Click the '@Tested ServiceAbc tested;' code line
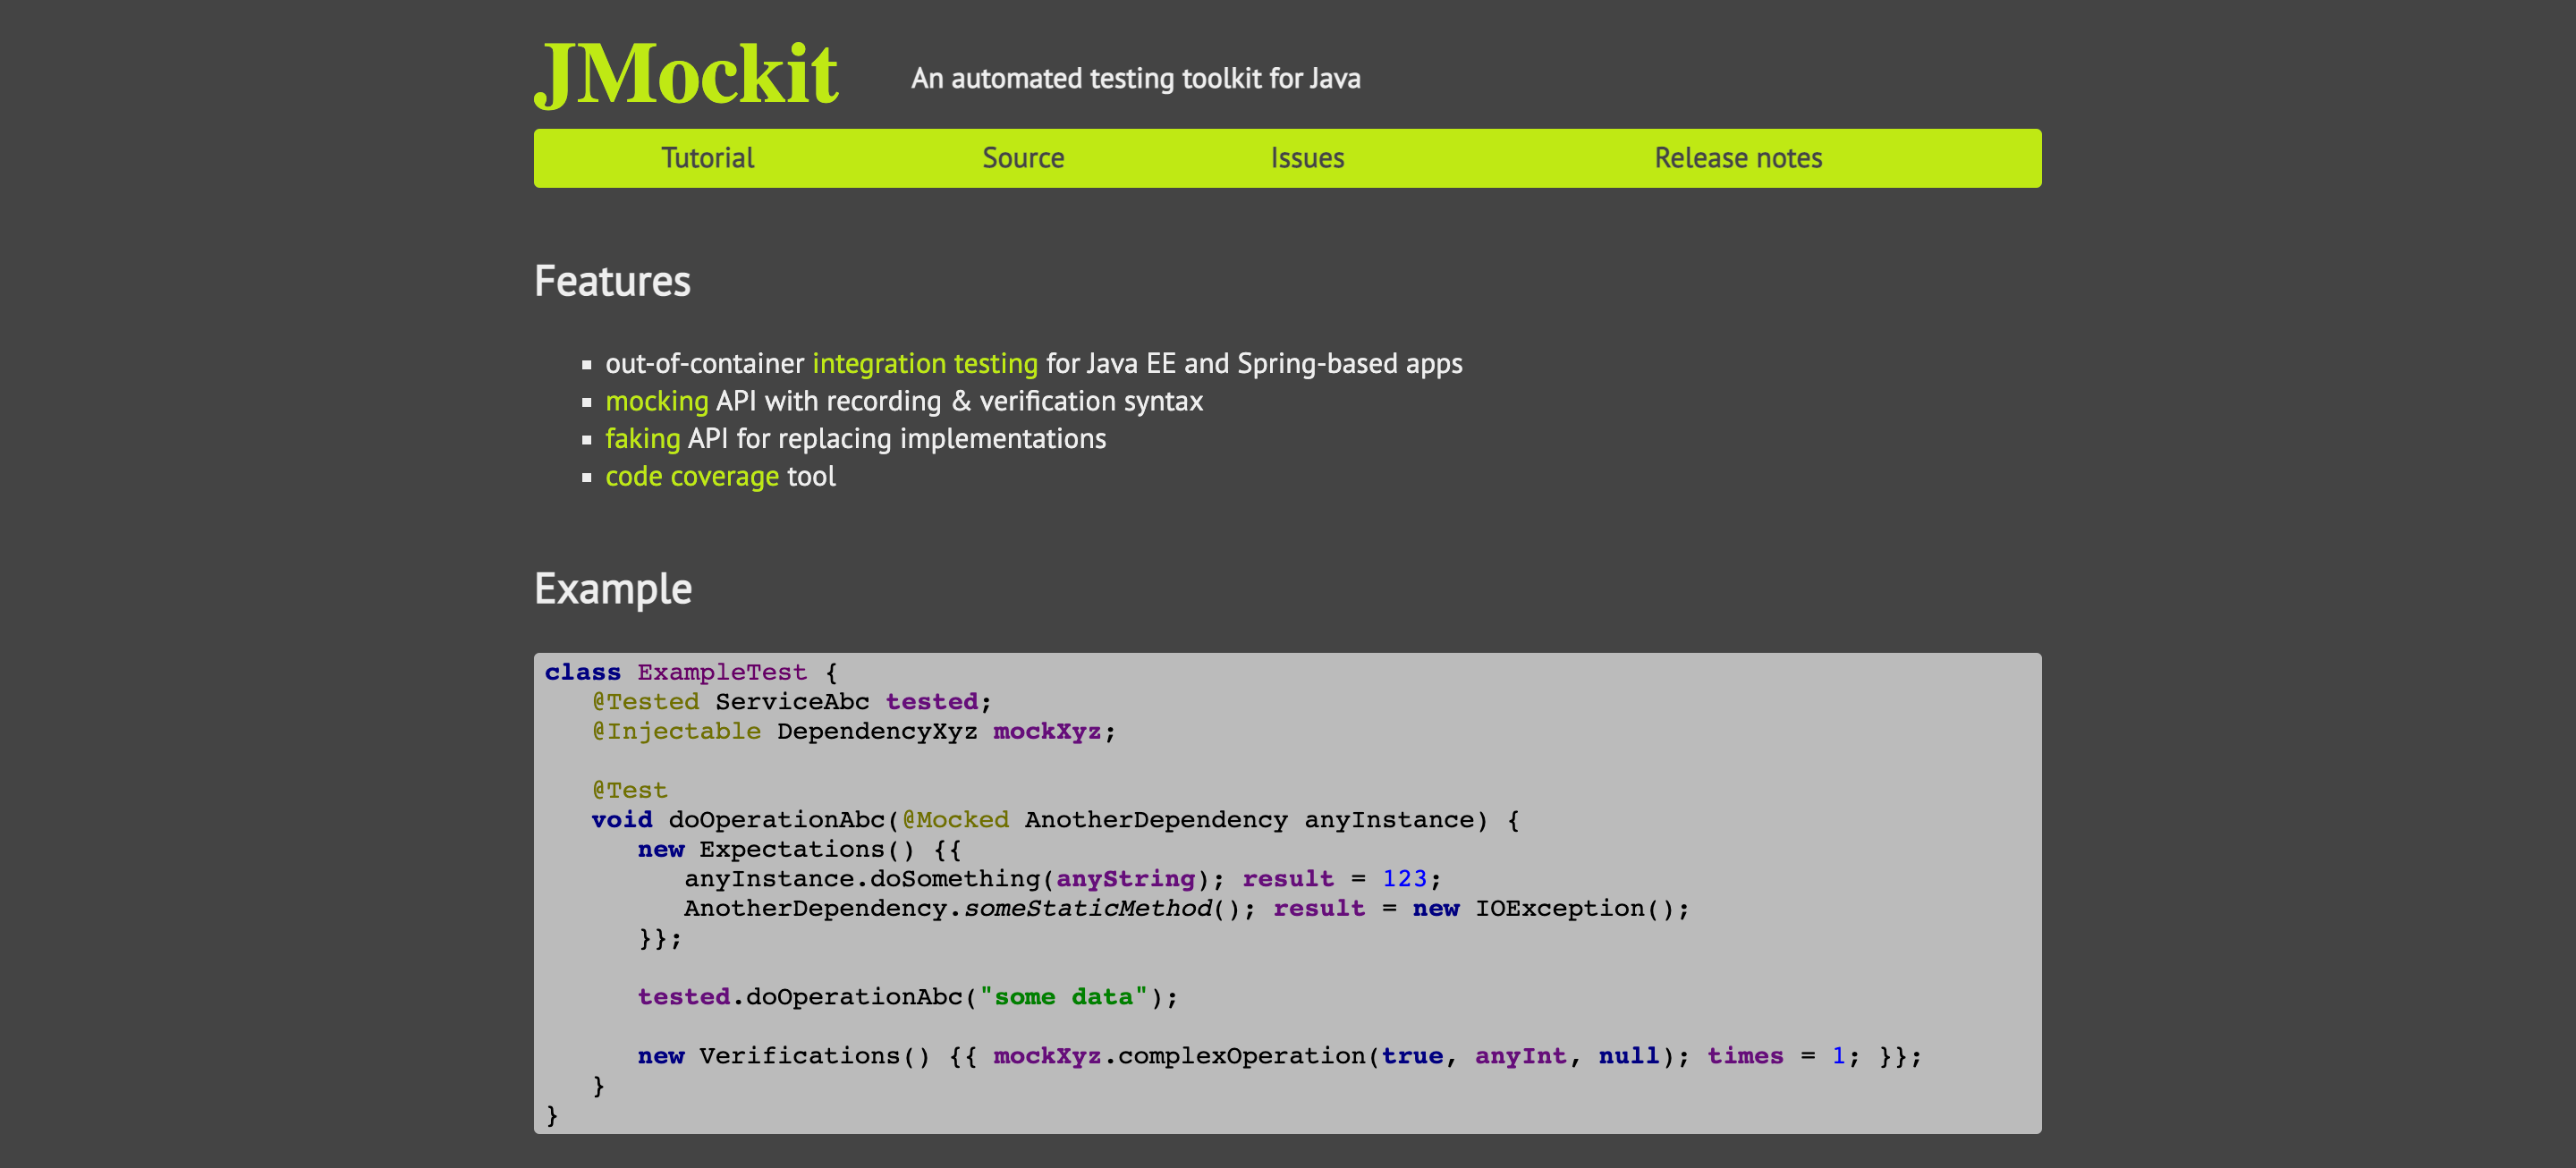 791,702
